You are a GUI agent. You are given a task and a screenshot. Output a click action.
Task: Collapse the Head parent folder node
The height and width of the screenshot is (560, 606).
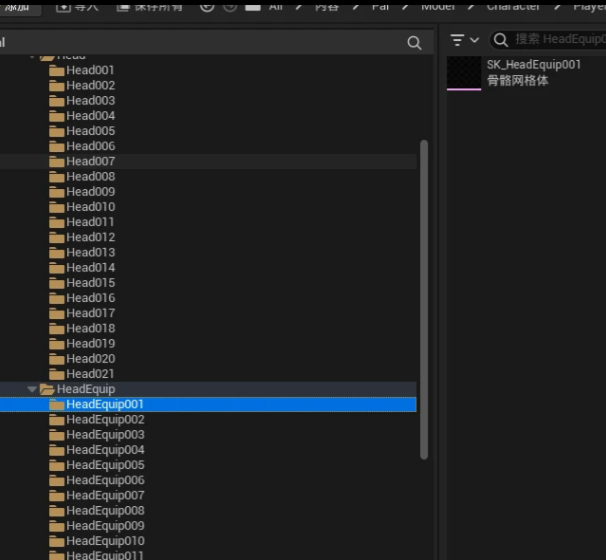(x=32, y=57)
